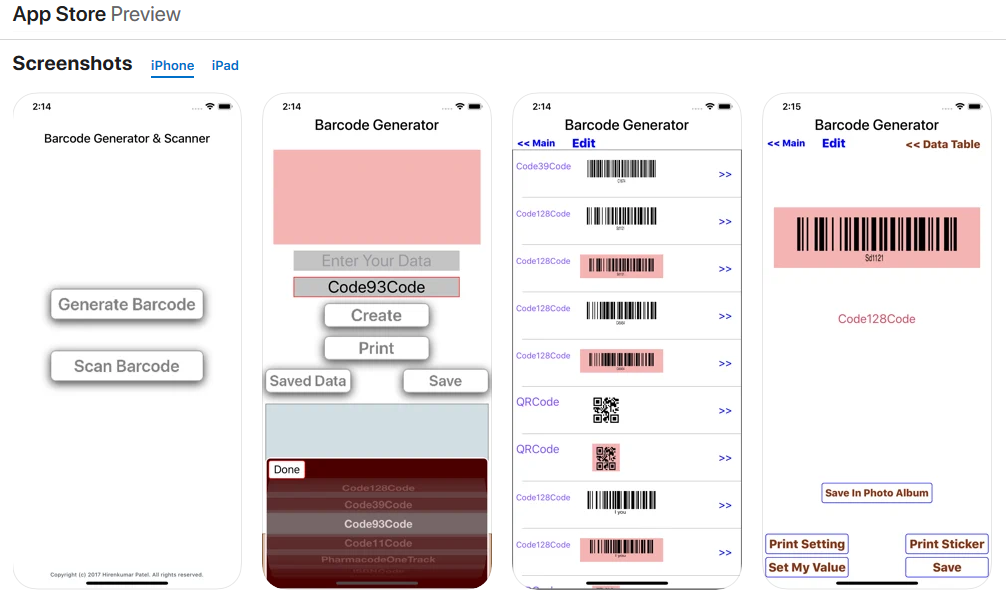Click the white-background QR code image
The image size is (1006, 591).
coord(606,410)
